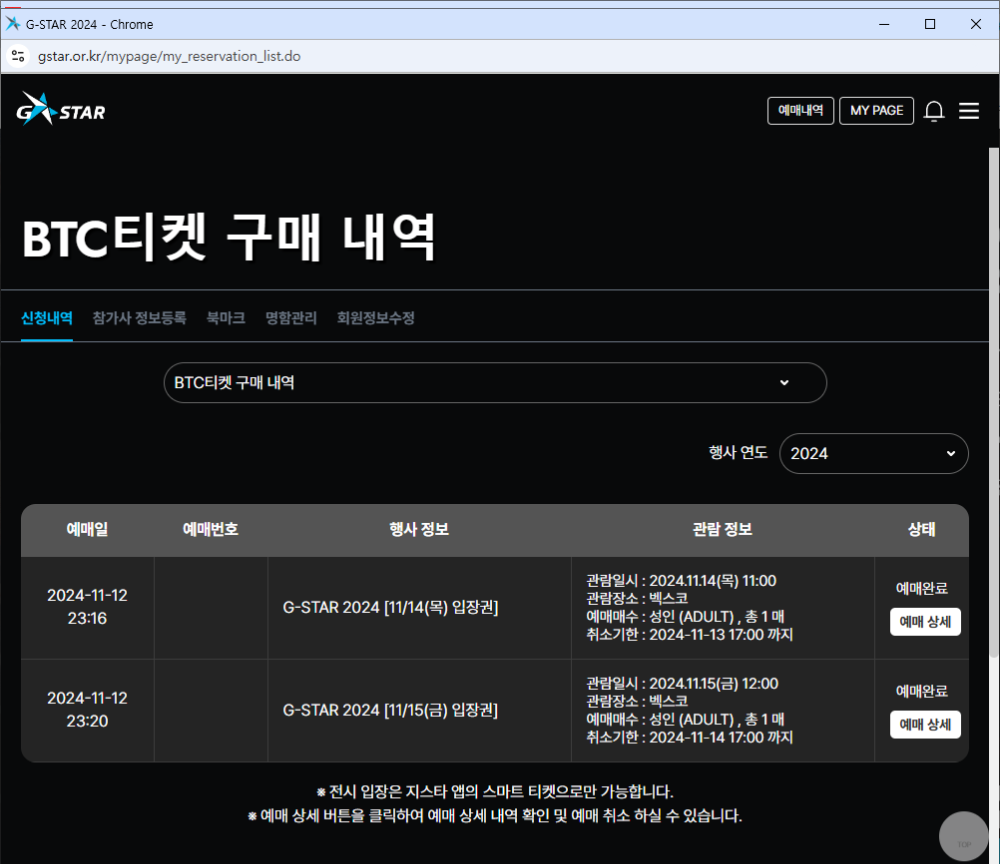Switch to 회원정보수정 tab
Image resolution: width=1000 pixels, height=864 pixels.
point(376,318)
